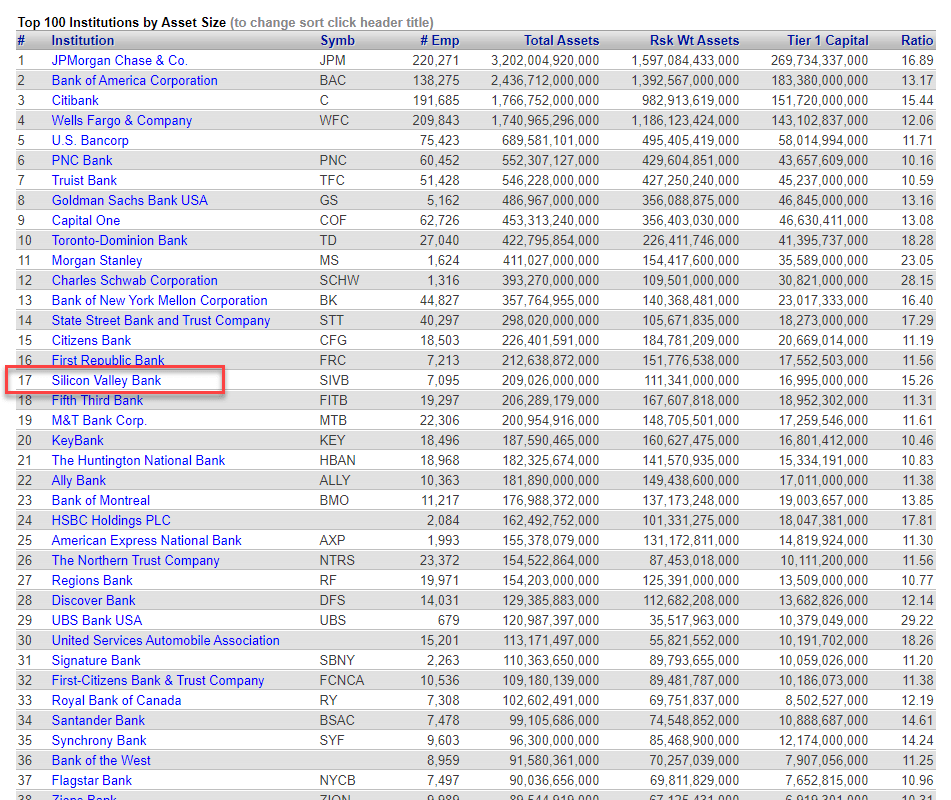The width and height of the screenshot is (951, 800).
Task: Open the U.S. Bancorp link
Action: (x=90, y=141)
